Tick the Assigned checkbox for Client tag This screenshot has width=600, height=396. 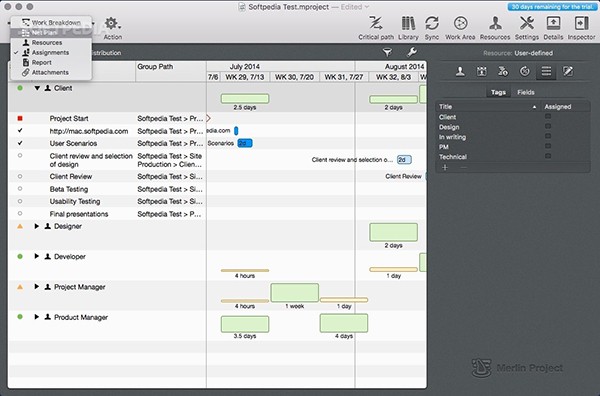548,116
